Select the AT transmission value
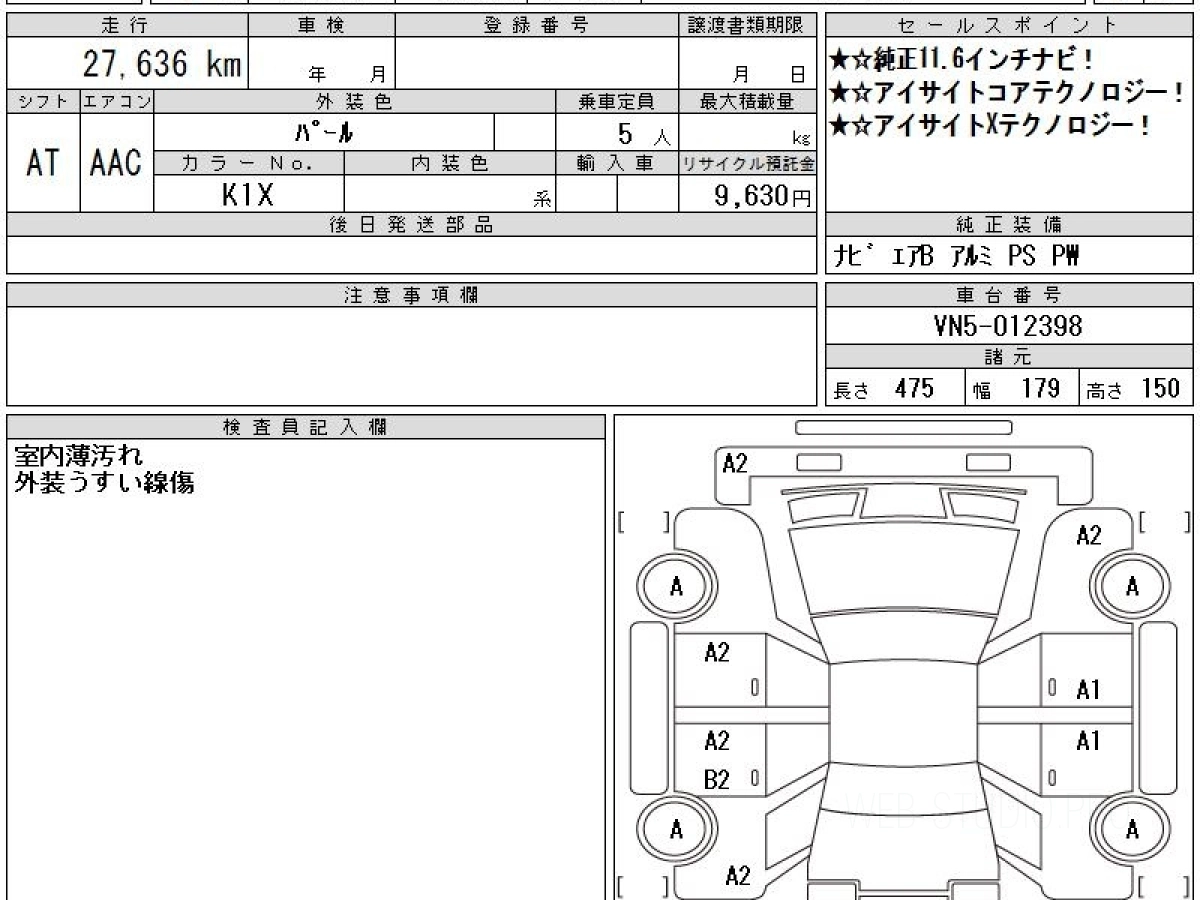Viewport: 1200px width, 900px height. [43, 163]
